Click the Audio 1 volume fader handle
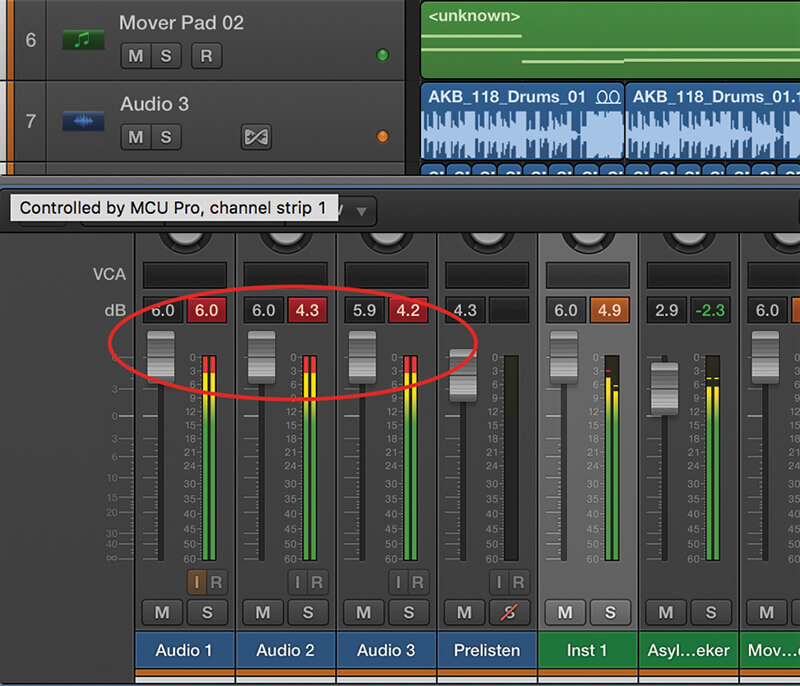The image size is (800, 686). tap(161, 357)
